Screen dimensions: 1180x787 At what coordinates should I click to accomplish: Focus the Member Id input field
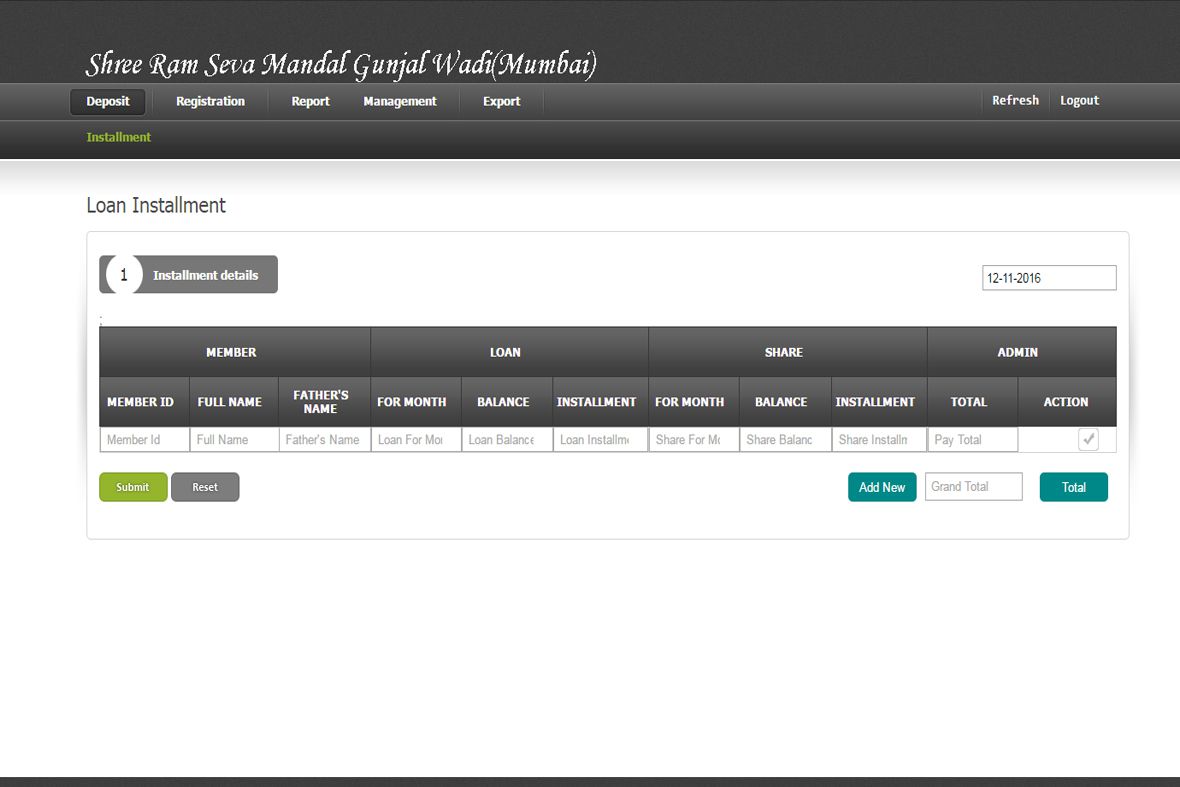click(144, 440)
